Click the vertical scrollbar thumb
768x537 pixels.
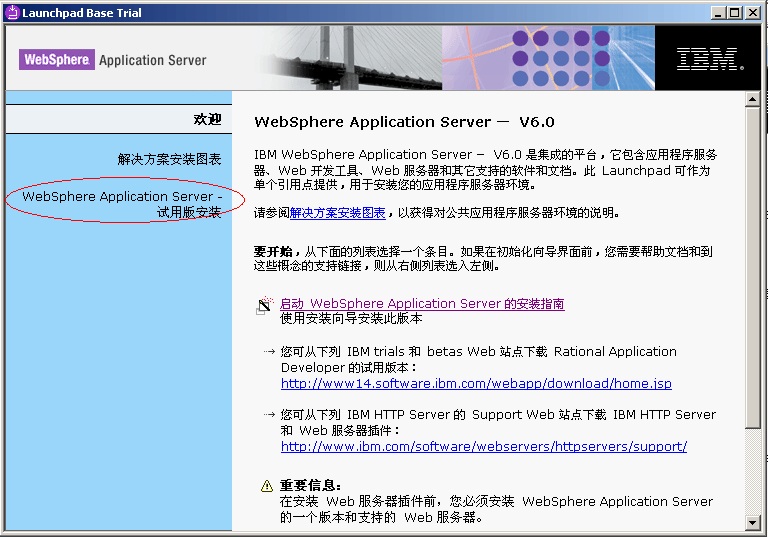coord(753,270)
